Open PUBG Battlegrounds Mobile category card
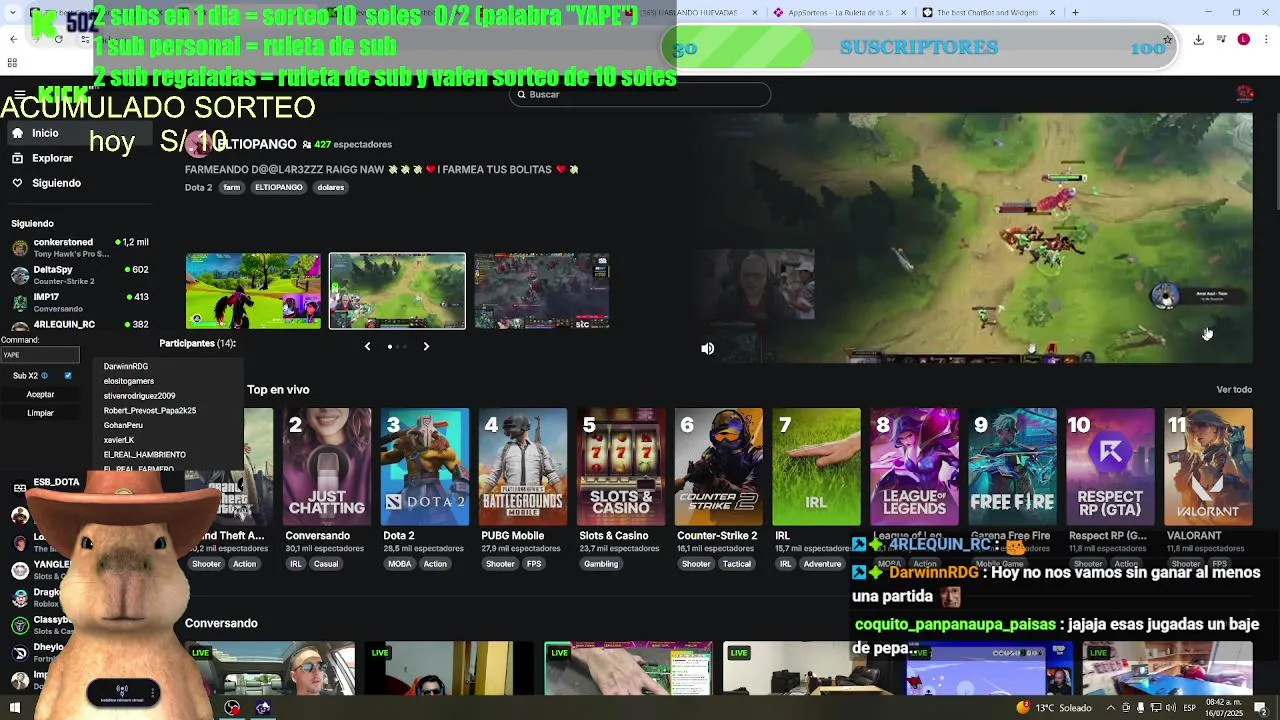 pos(523,467)
